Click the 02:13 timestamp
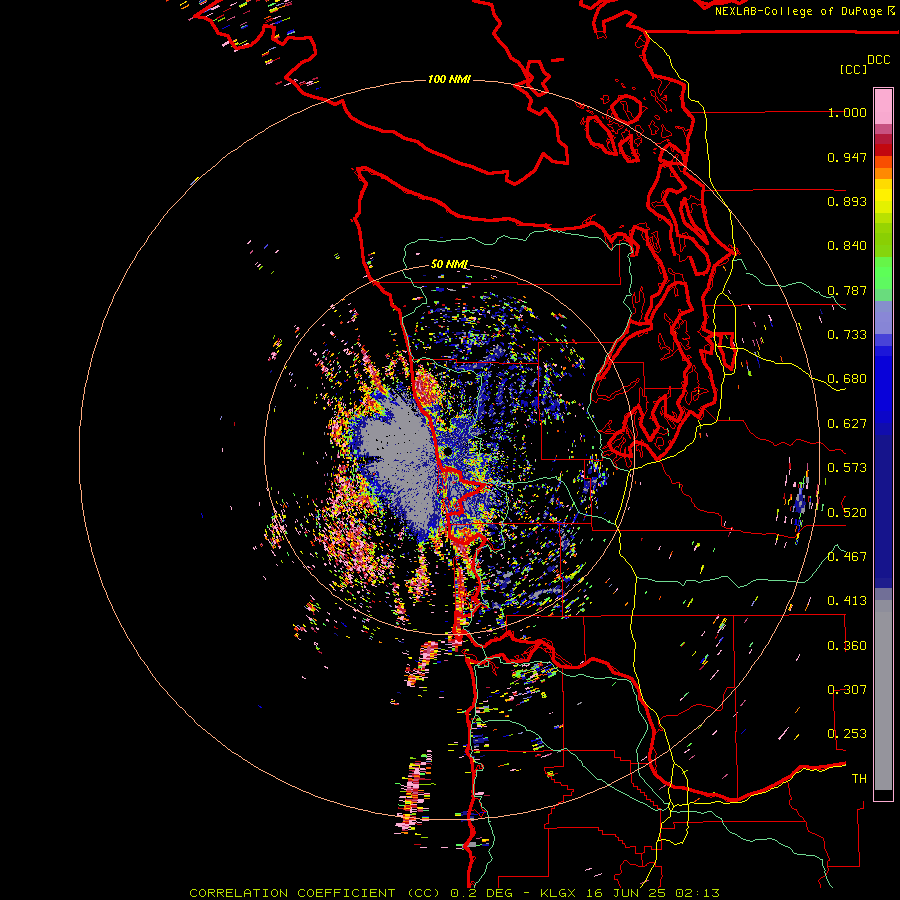This screenshot has height=900, width=900. [x=698, y=893]
